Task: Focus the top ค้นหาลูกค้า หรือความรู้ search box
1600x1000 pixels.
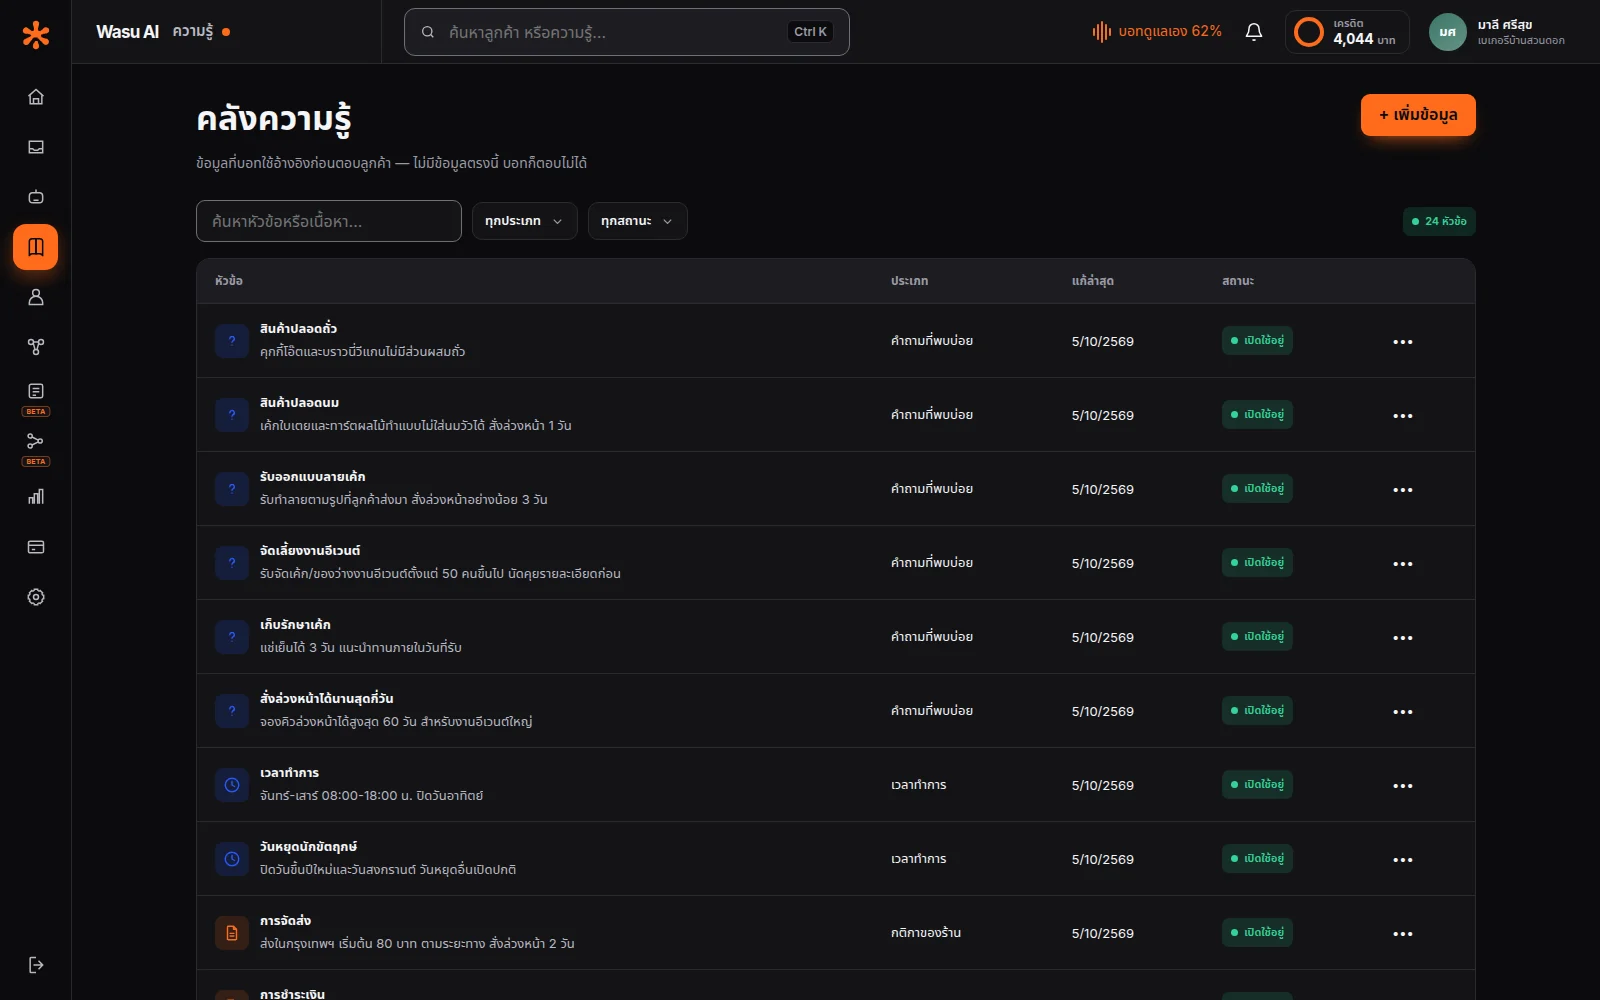Action: coord(627,32)
